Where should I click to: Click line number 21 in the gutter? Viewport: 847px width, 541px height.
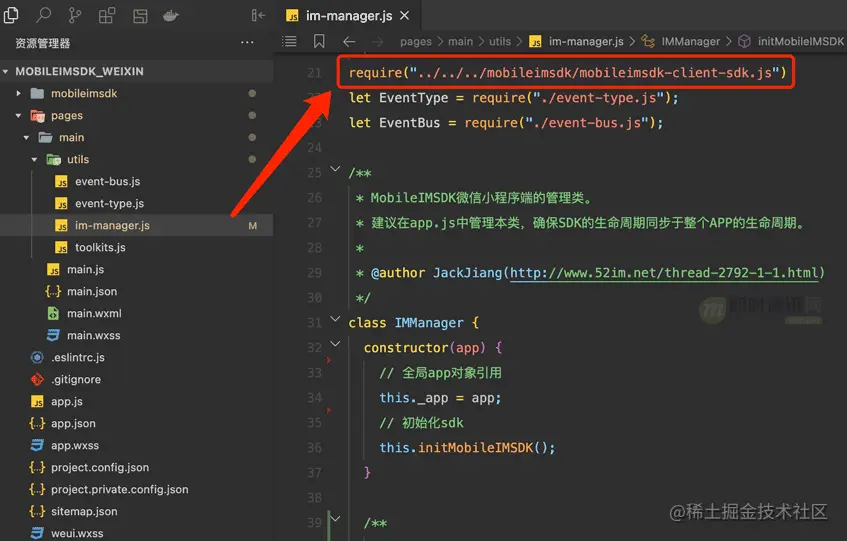point(314,73)
